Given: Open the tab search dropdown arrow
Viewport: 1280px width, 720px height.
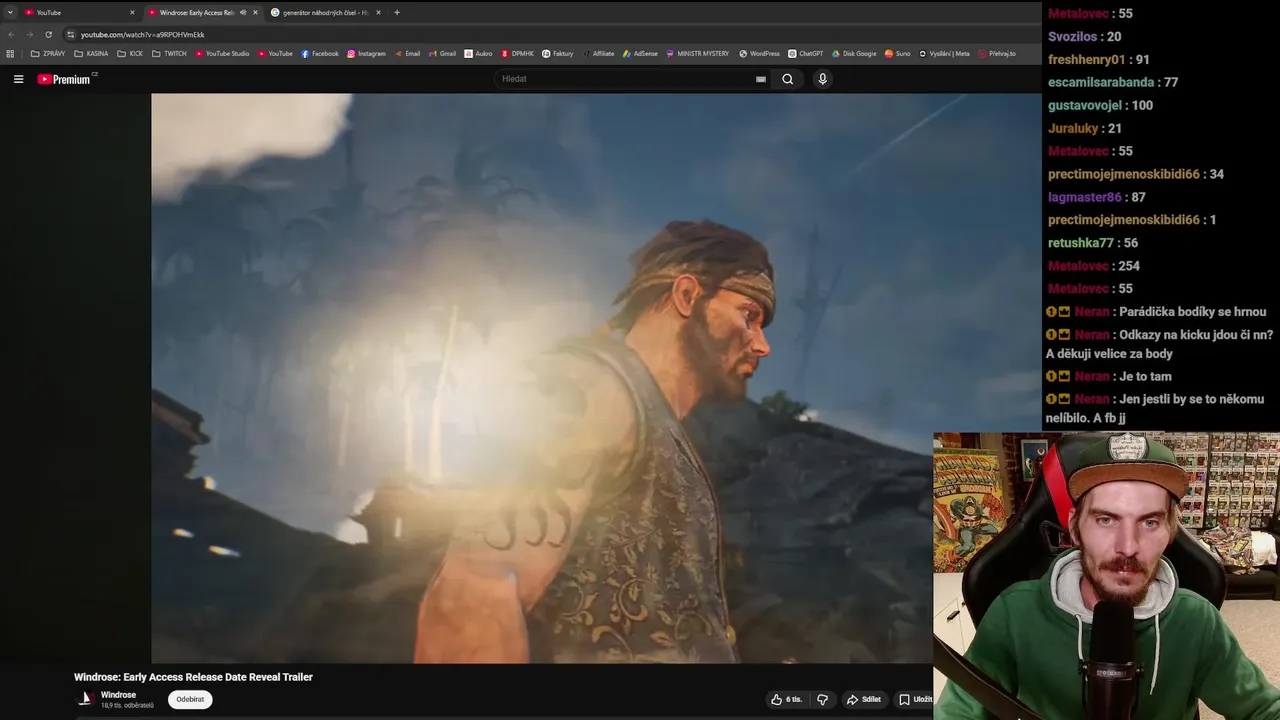Looking at the screenshot, I should [10, 12].
